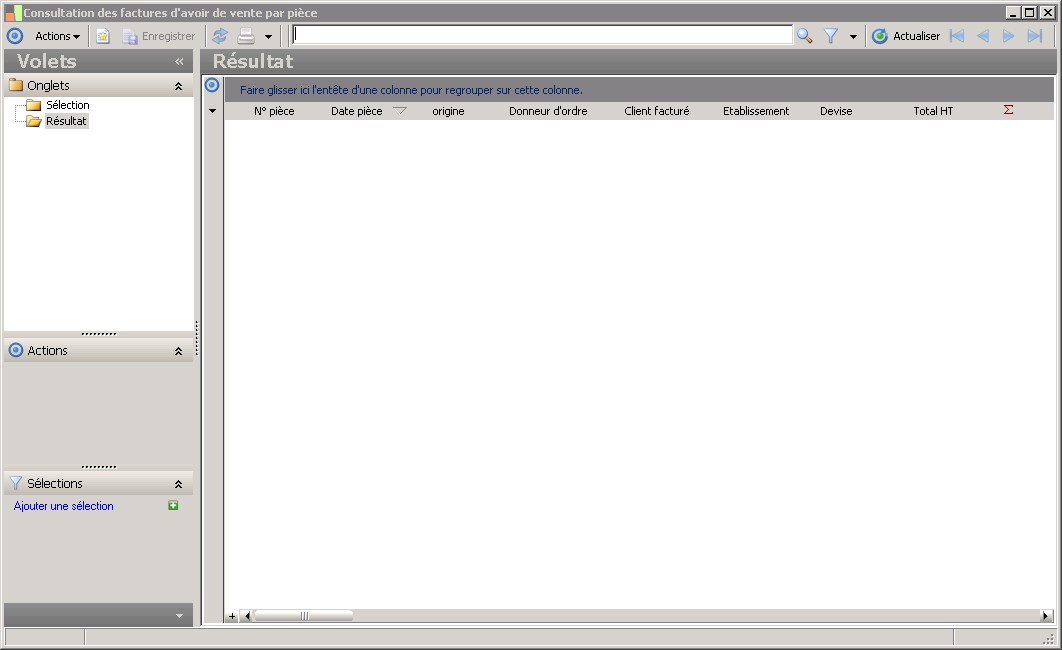Click the horizontal scrollbar right arrow

pos(1046,616)
